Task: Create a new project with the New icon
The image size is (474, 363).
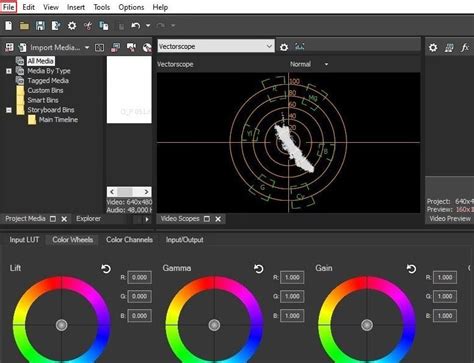Action: (x=9, y=26)
